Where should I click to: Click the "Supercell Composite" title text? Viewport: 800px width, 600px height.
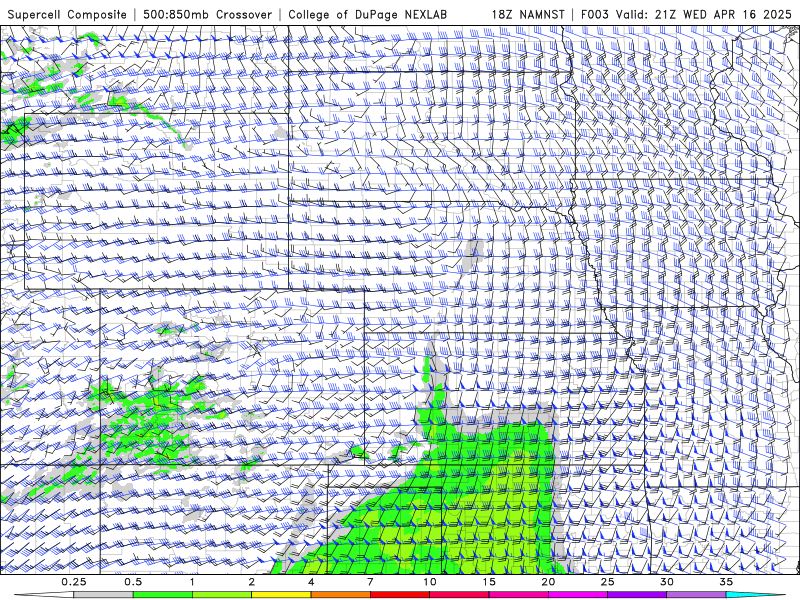[x=67, y=15]
